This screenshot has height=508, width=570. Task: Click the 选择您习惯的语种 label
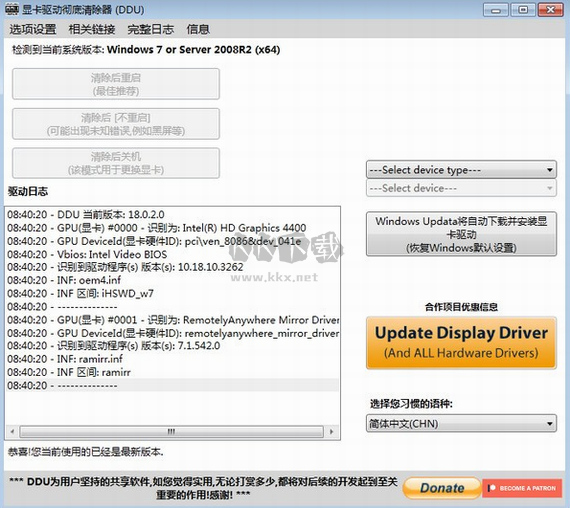pos(411,403)
